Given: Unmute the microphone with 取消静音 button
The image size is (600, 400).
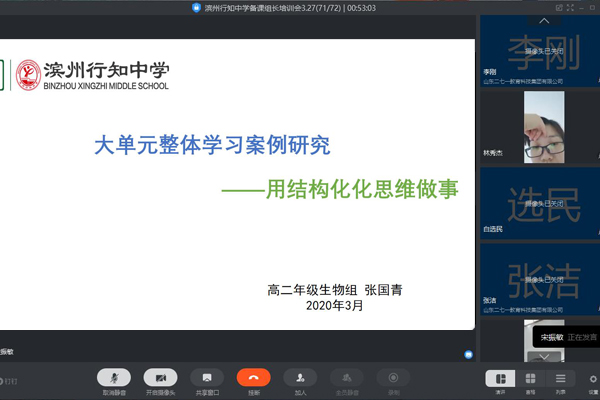Looking at the screenshot, I should click(114, 378).
